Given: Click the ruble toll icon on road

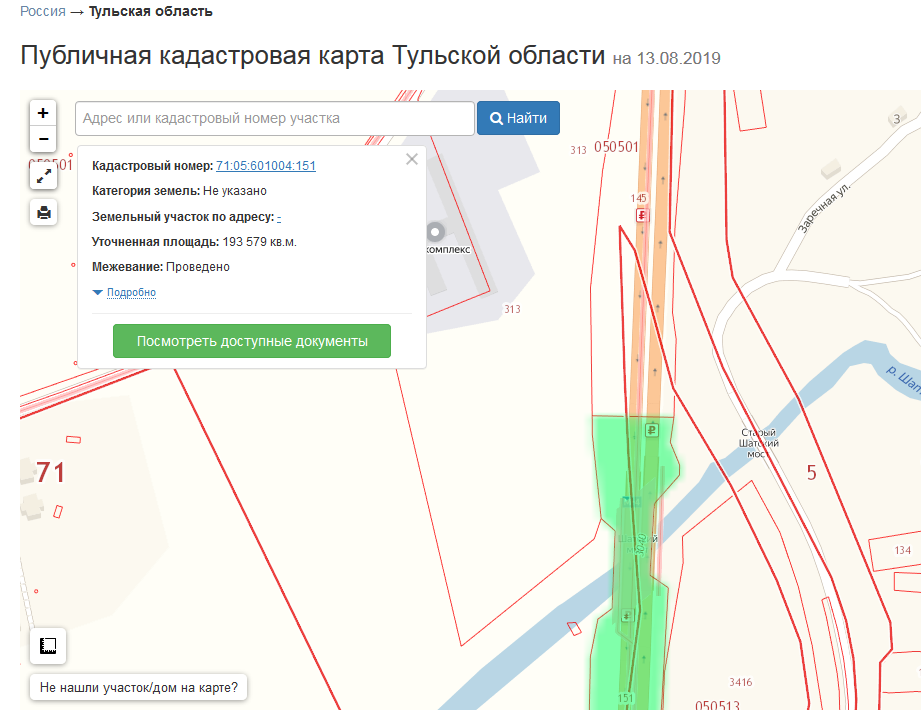Looking at the screenshot, I should pos(651,431).
